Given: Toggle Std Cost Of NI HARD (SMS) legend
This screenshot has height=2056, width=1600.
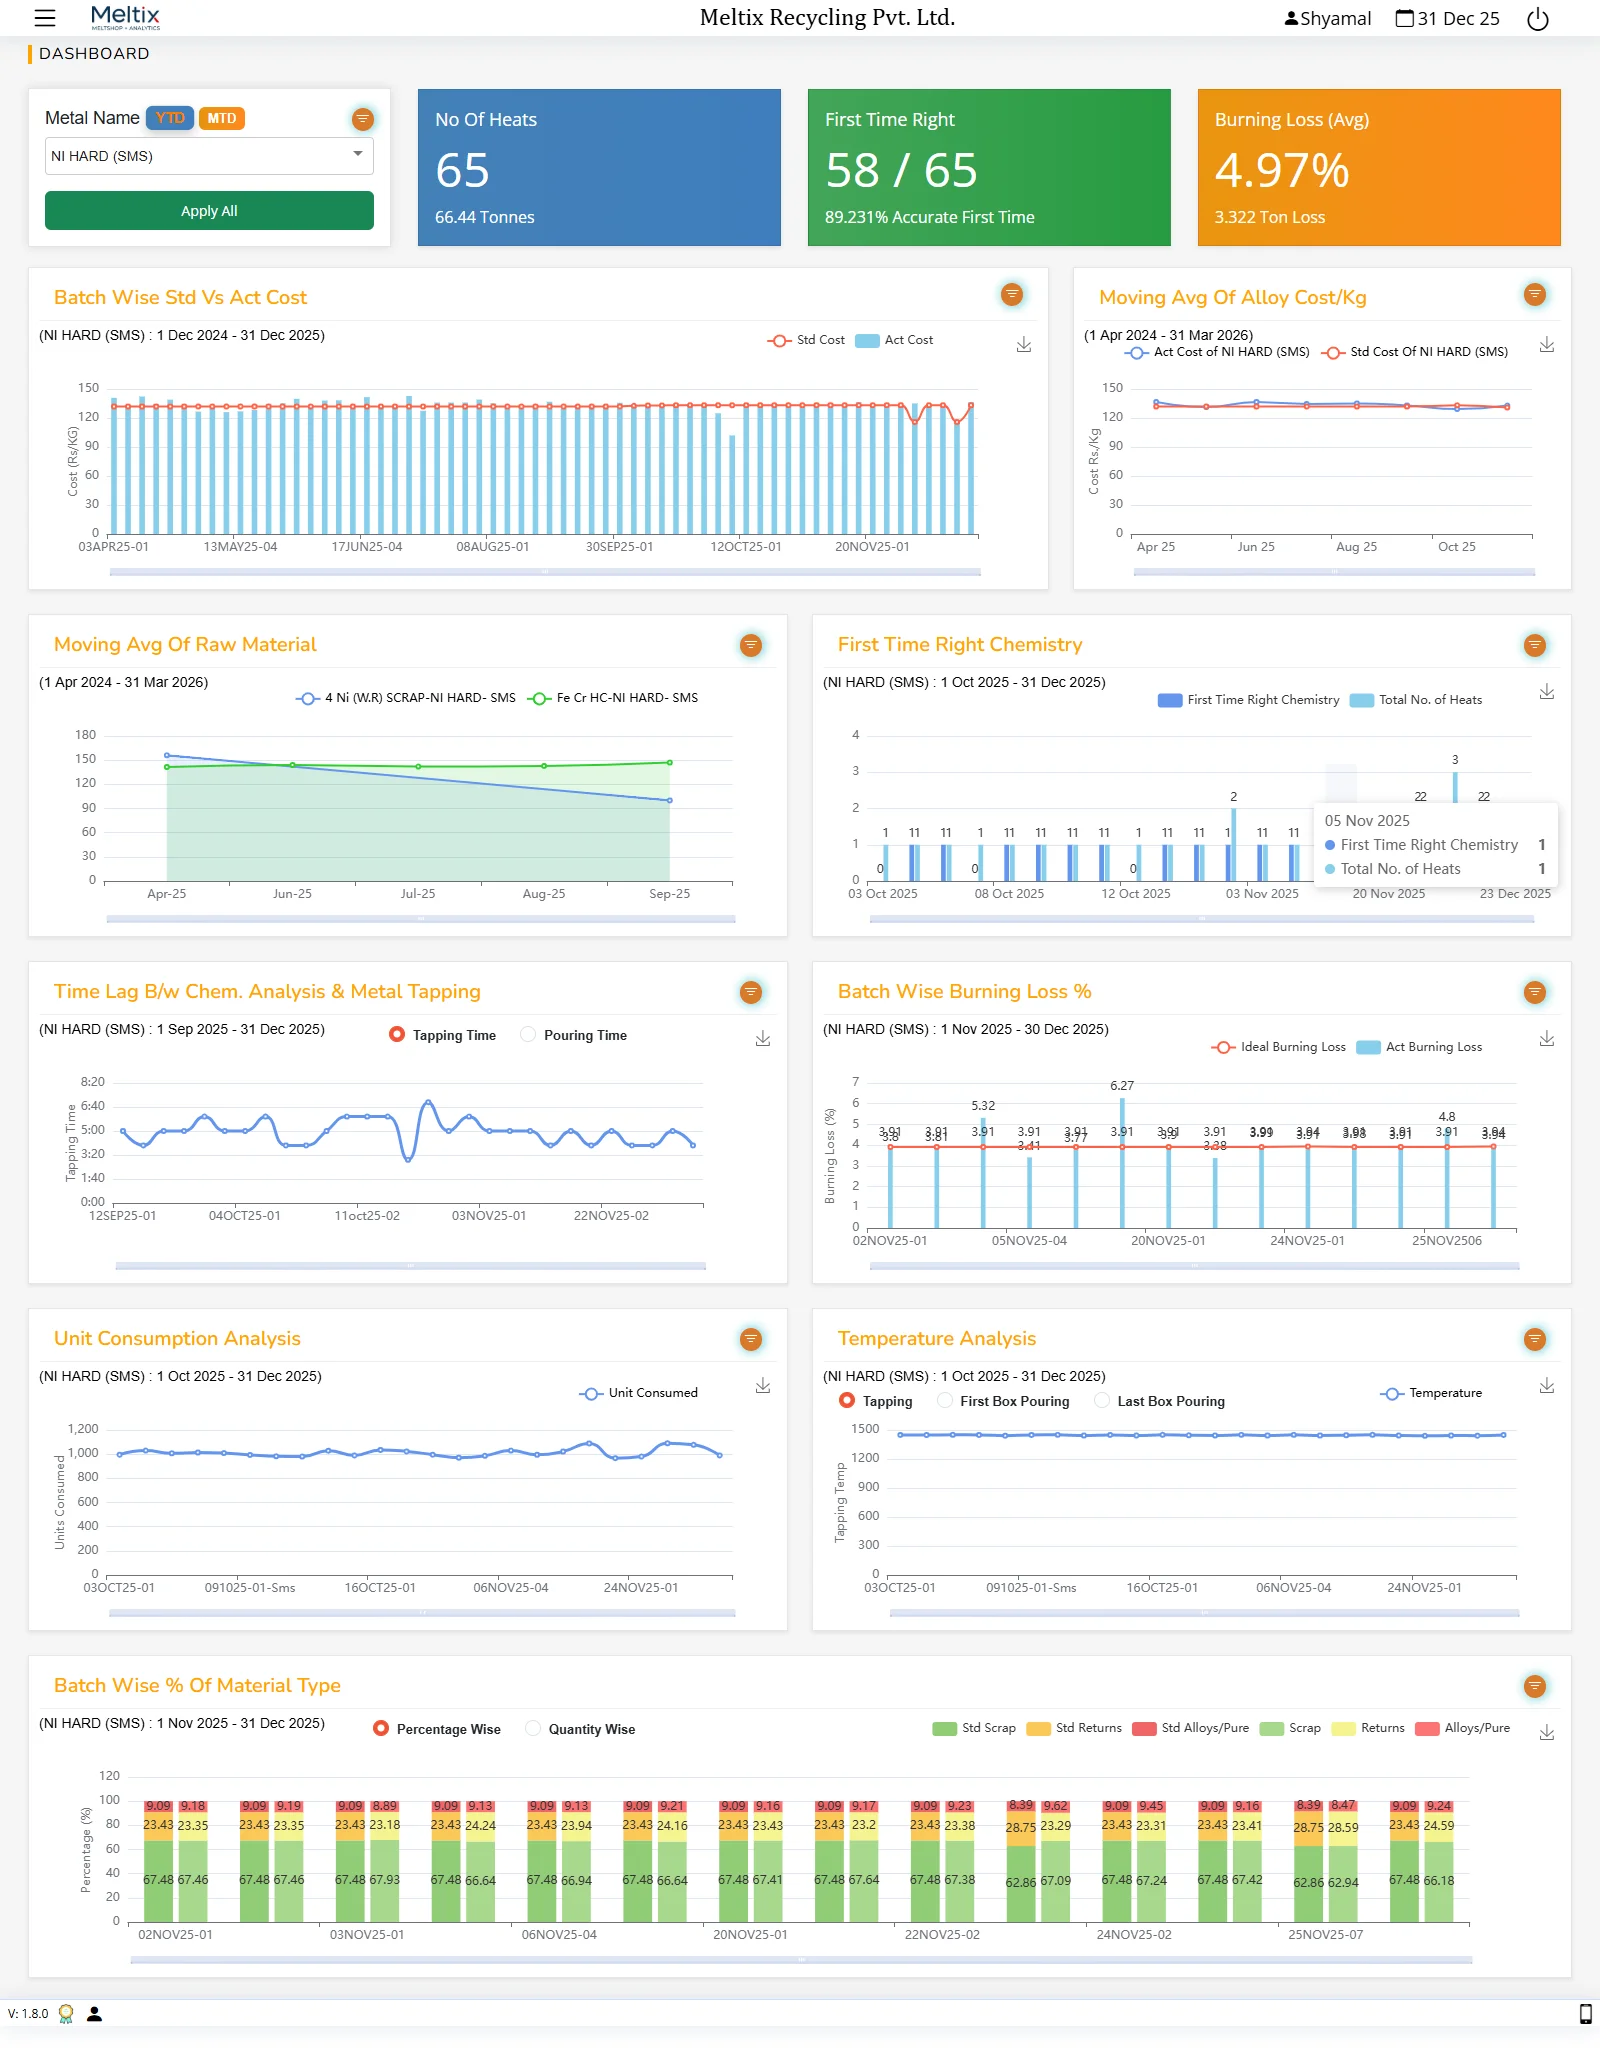Looking at the screenshot, I should click(1415, 352).
